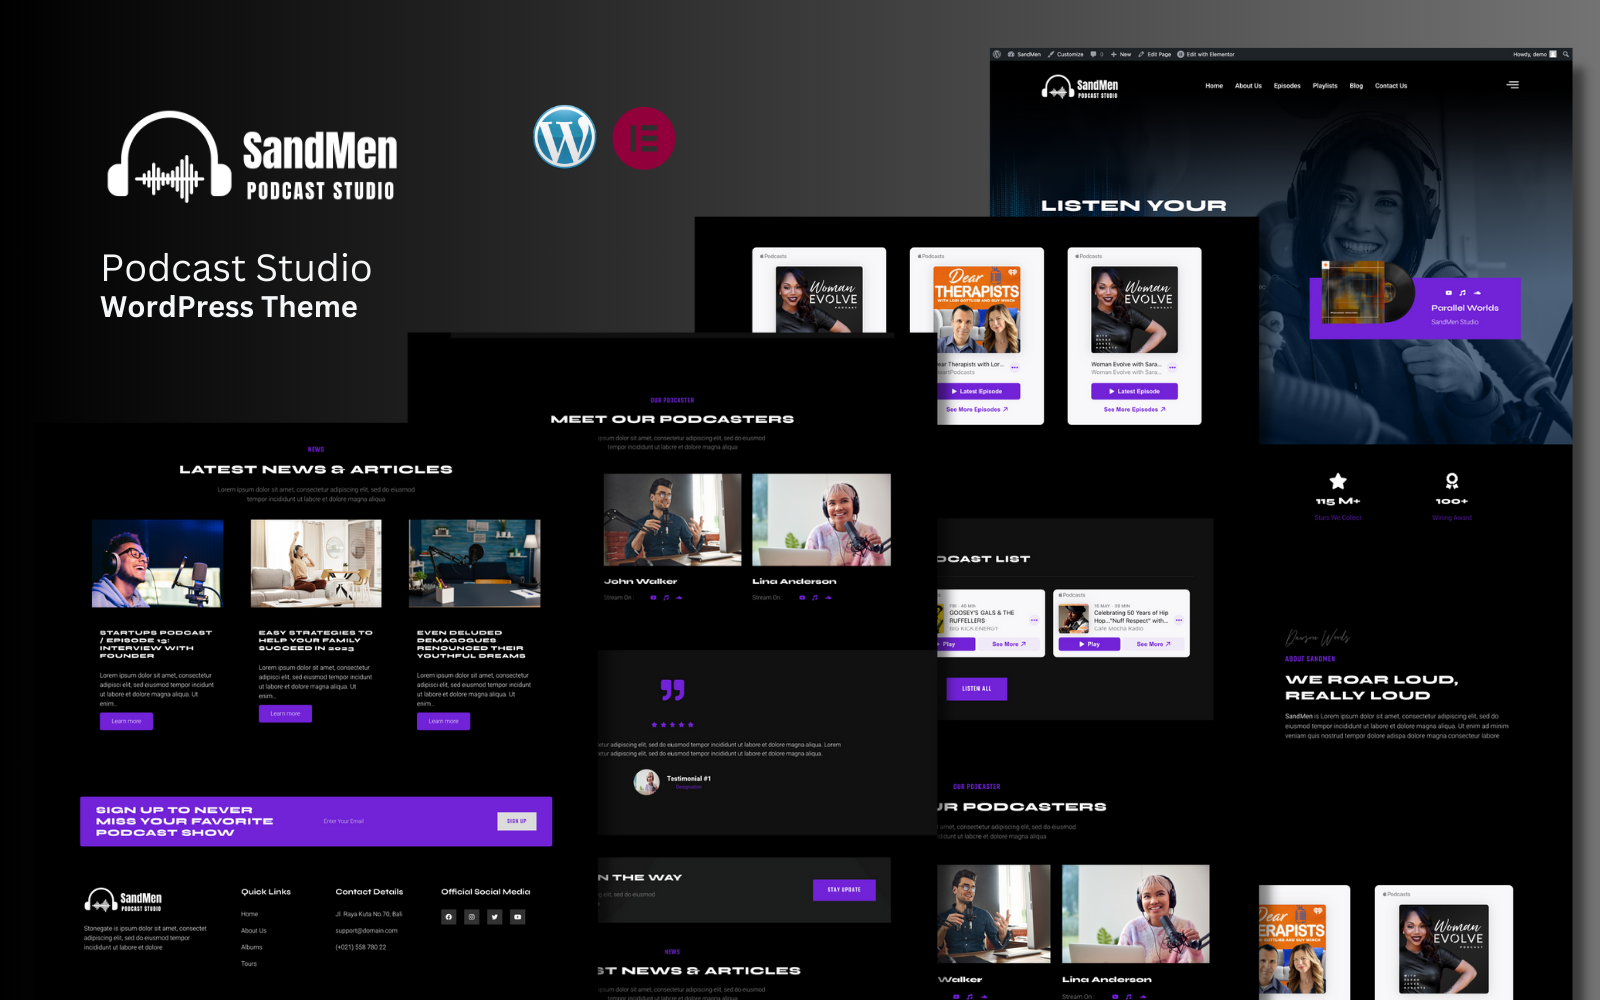This screenshot has height=1000, width=1600.
Task: Select Episodes in the site navigation
Action: click(1287, 86)
